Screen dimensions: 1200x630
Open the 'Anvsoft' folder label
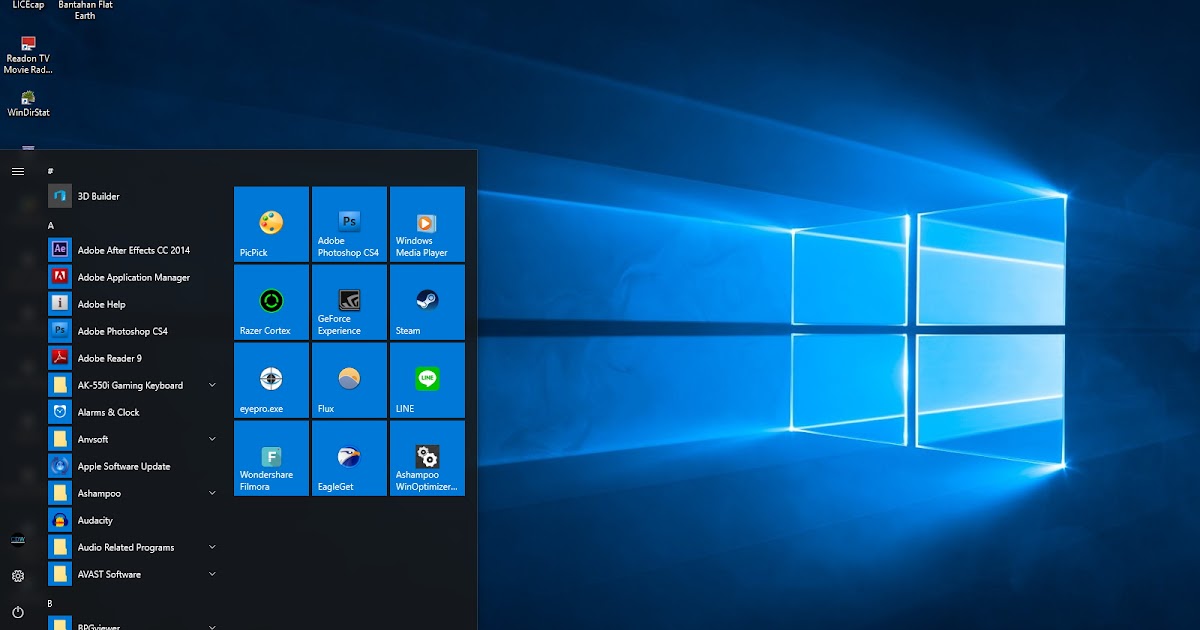pyautogui.click(x=93, y=439)
